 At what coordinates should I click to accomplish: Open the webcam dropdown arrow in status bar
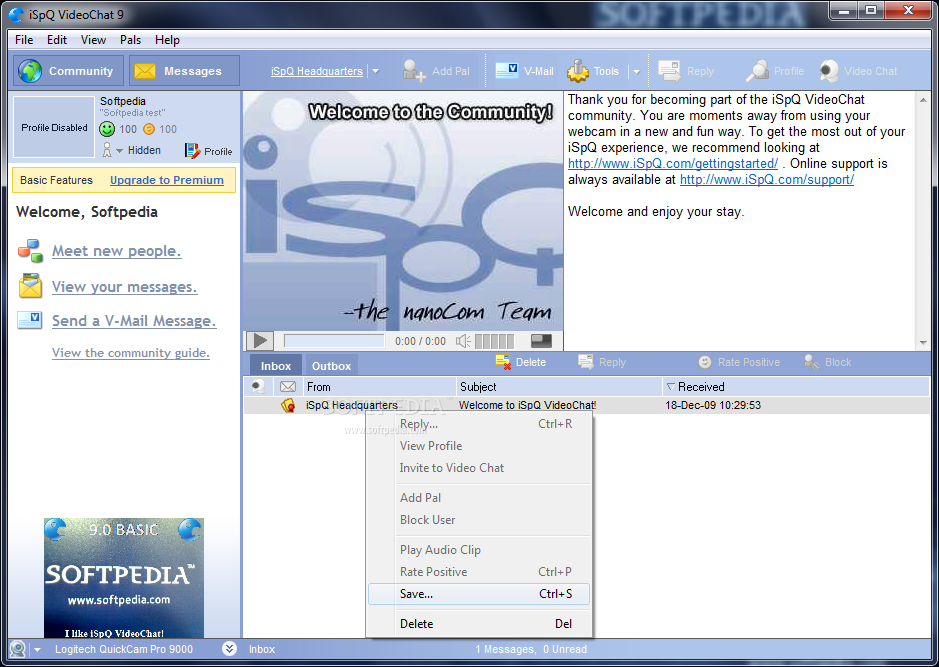coord(37,649)
